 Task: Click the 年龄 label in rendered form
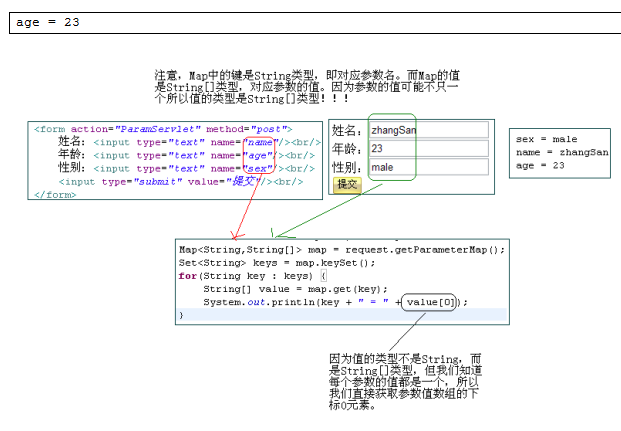pos(346,149)
